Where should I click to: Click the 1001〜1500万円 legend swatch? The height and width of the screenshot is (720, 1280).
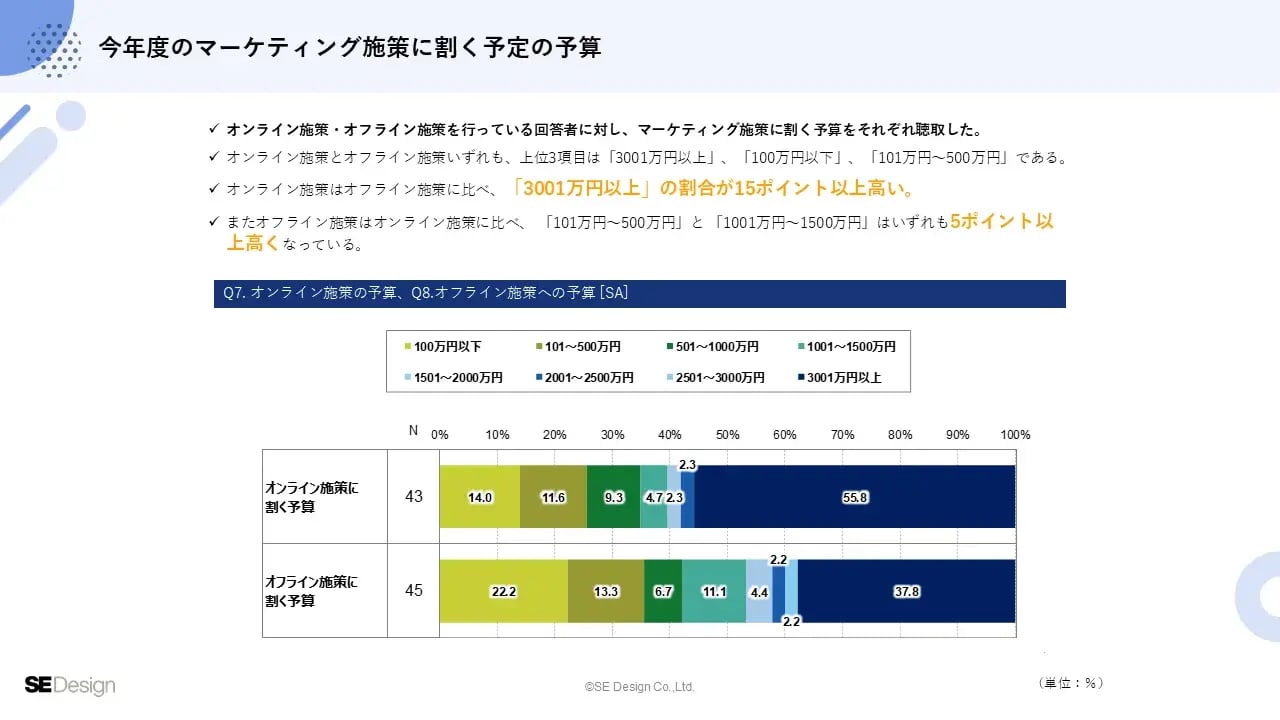click(x=800, y=347)
